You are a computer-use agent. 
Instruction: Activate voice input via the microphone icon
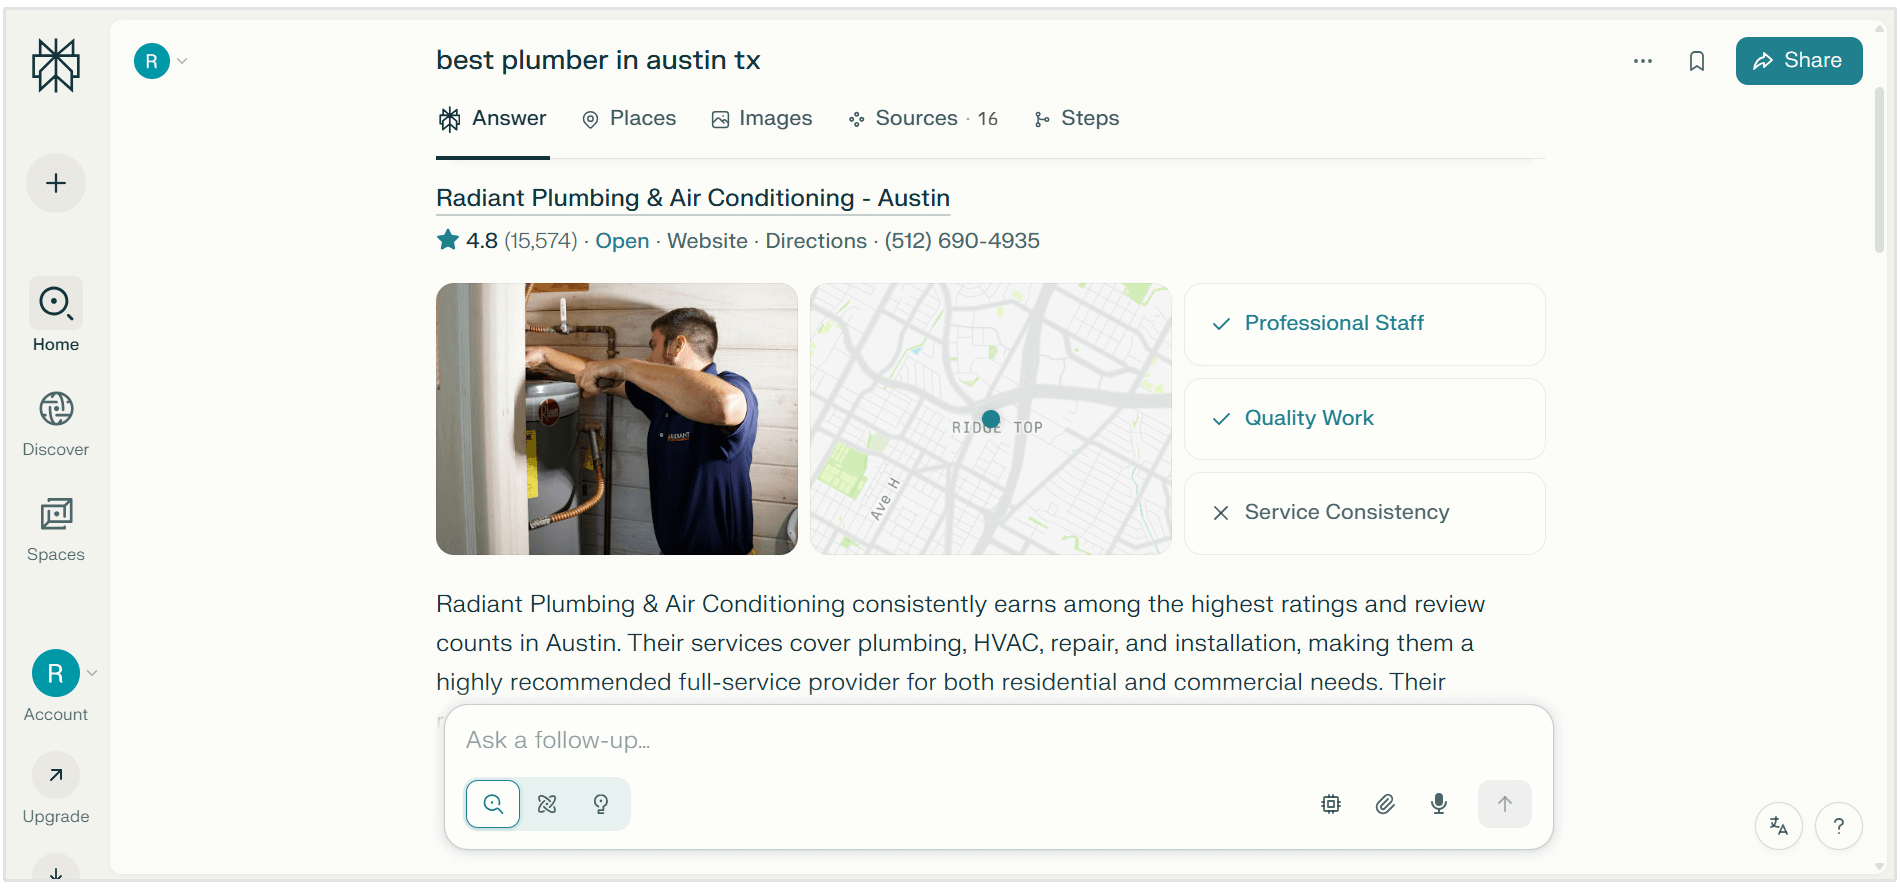pyautogui.click(x=1438, y=804)
